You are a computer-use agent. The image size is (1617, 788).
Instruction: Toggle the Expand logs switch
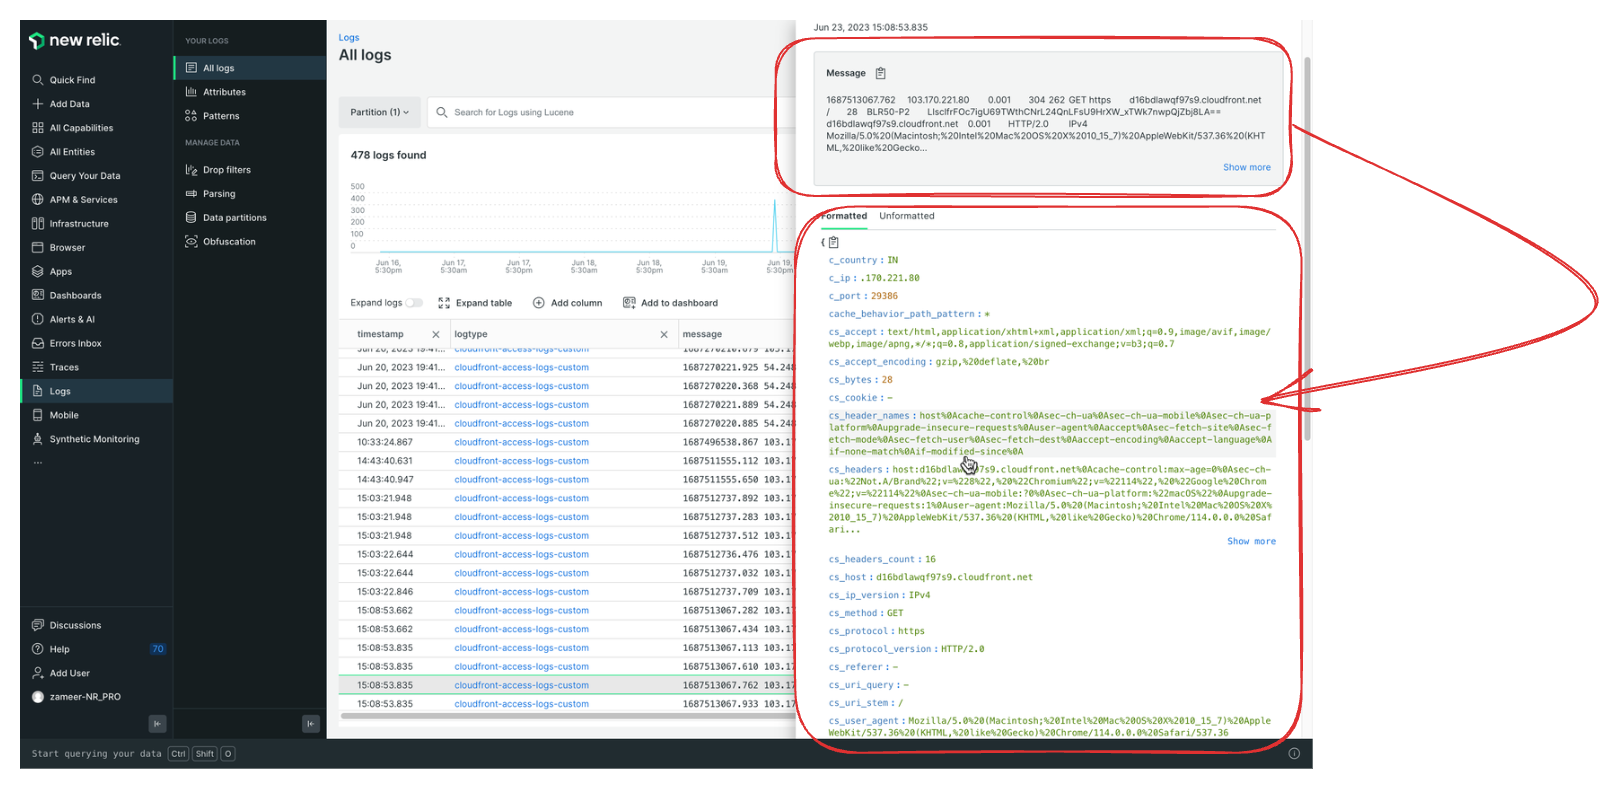coord(414,303)
